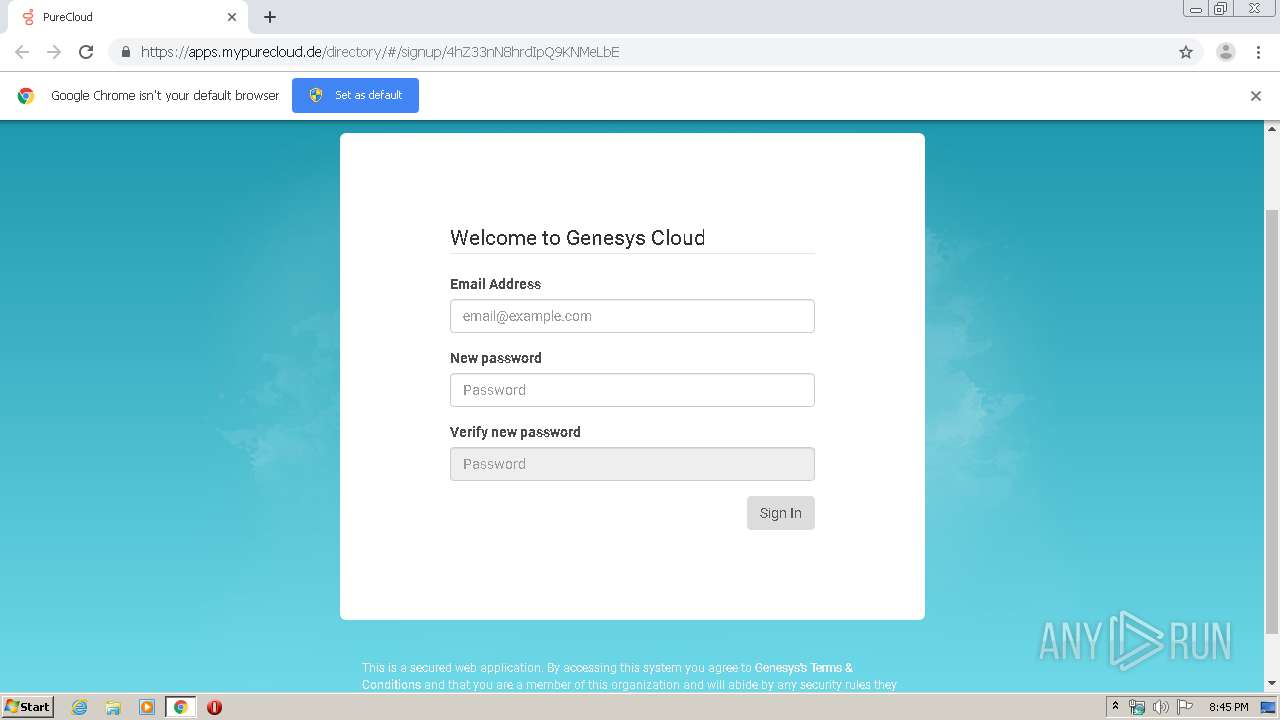
Task: Click the Set as default button
Action: pos(355,95)
